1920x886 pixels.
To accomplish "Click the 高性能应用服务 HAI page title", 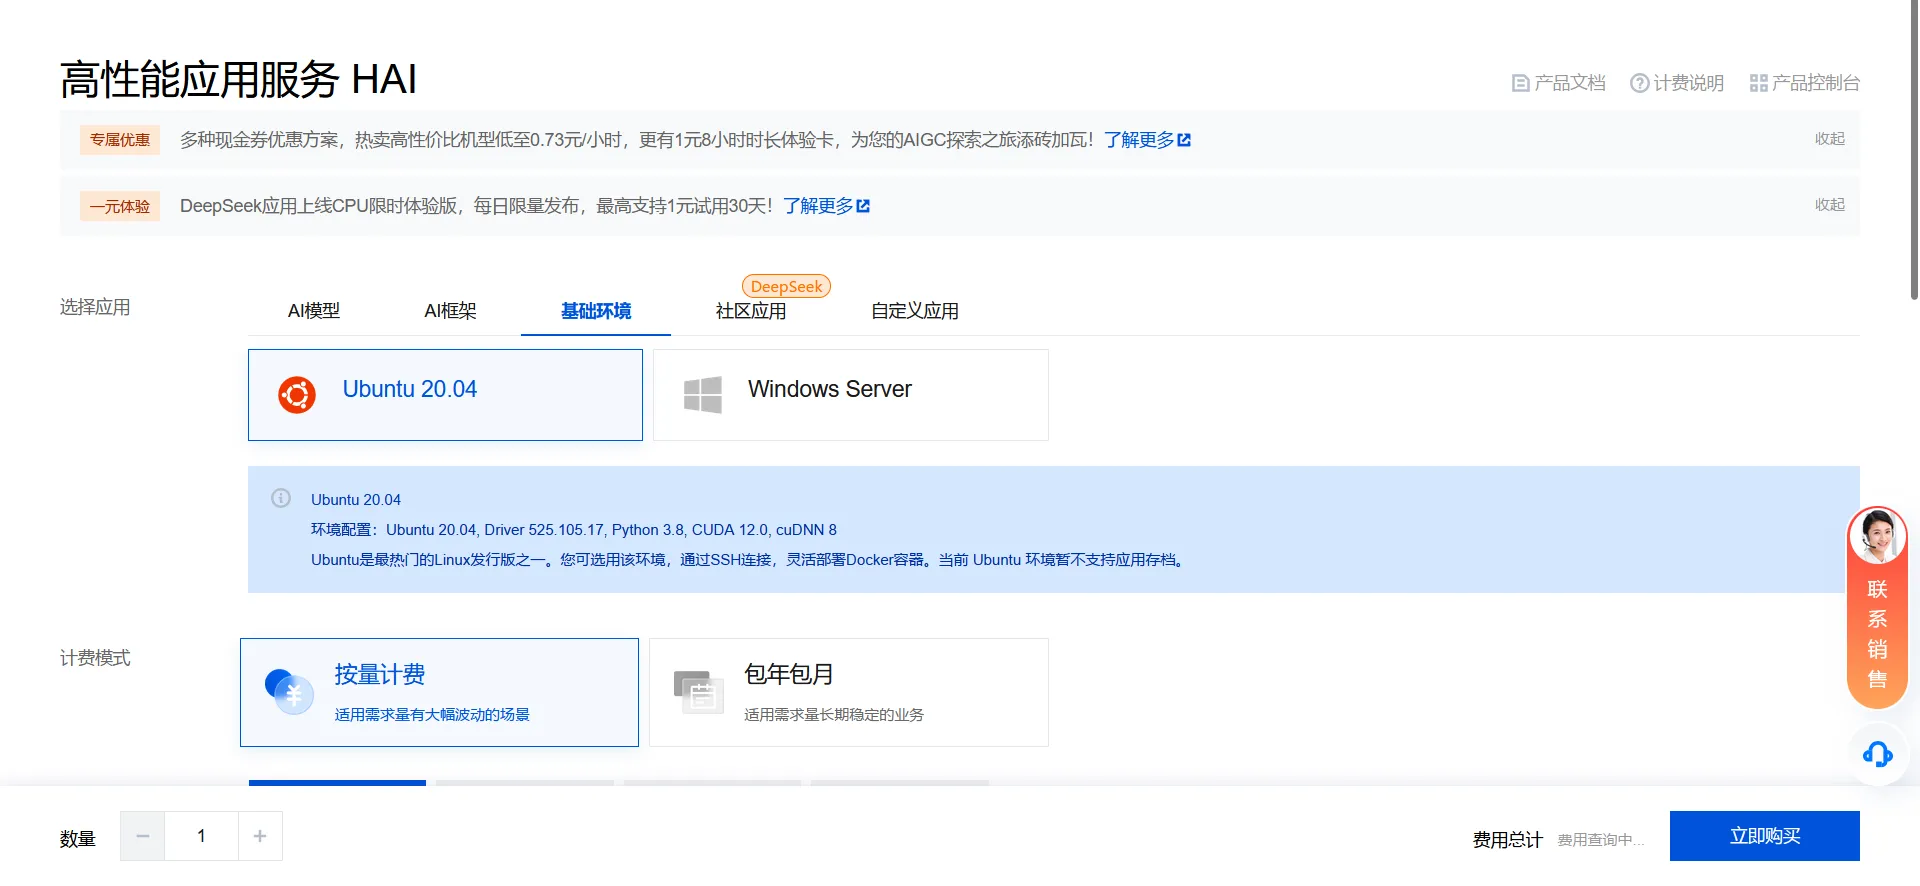I will click(x=238, y=80).
